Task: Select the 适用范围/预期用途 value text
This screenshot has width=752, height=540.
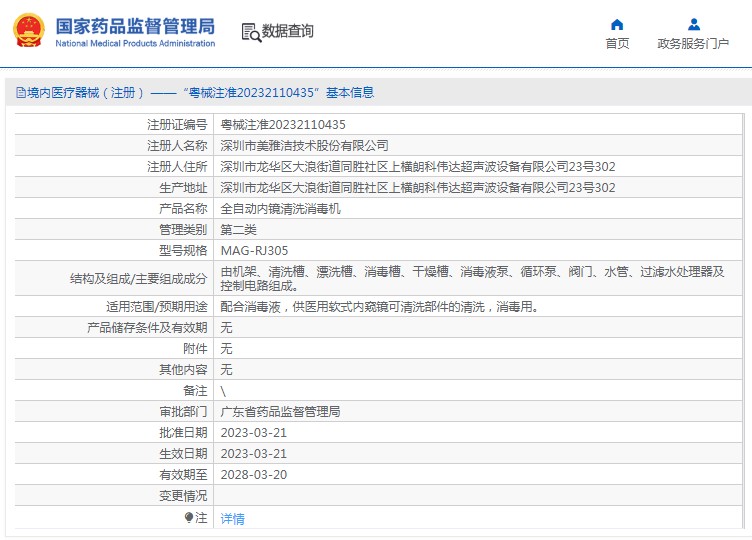Action: pos(379,306)
